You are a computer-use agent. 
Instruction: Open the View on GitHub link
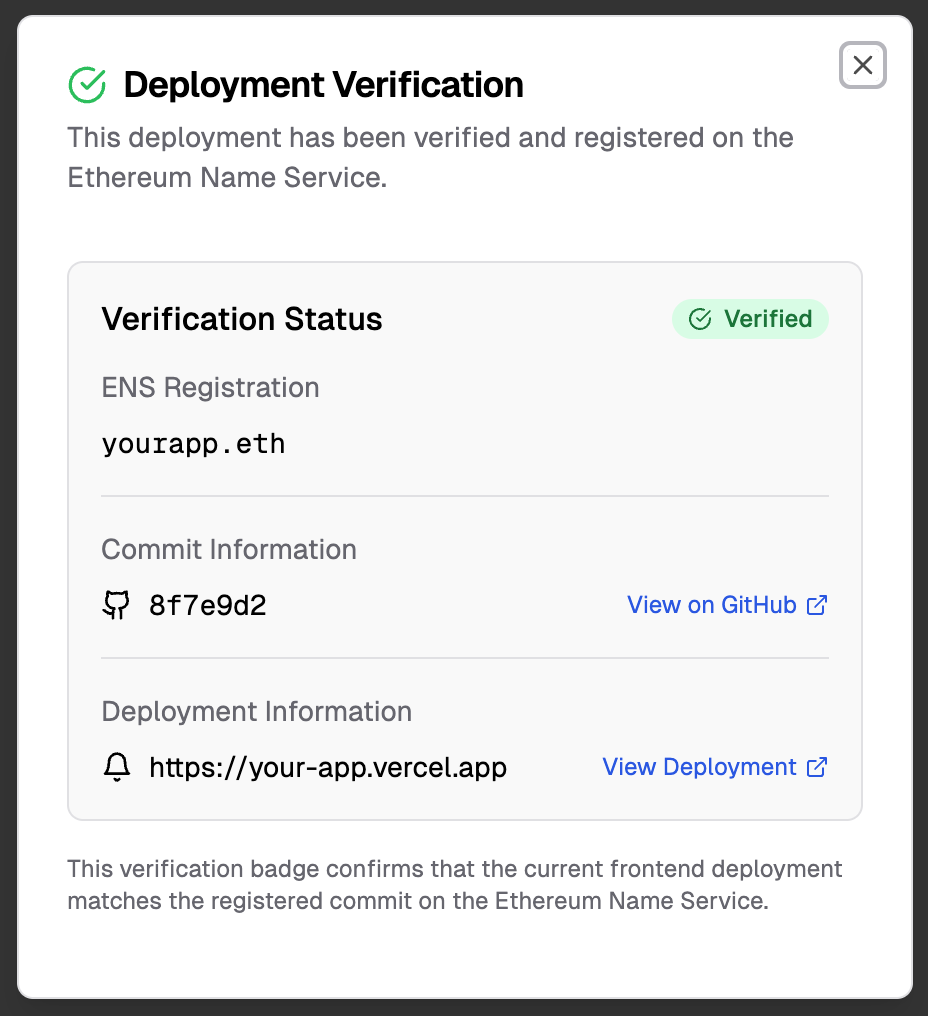click(x=727, y=605)
